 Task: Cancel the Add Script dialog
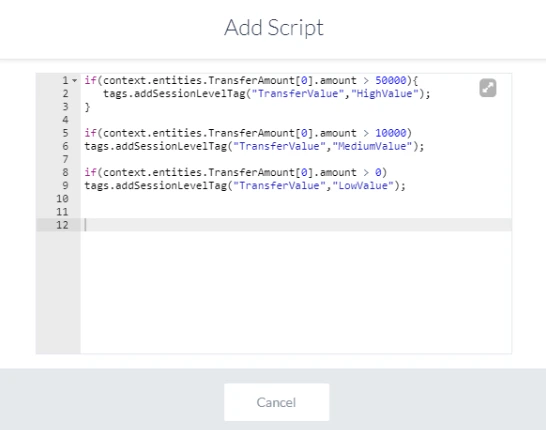coord(276,402)
